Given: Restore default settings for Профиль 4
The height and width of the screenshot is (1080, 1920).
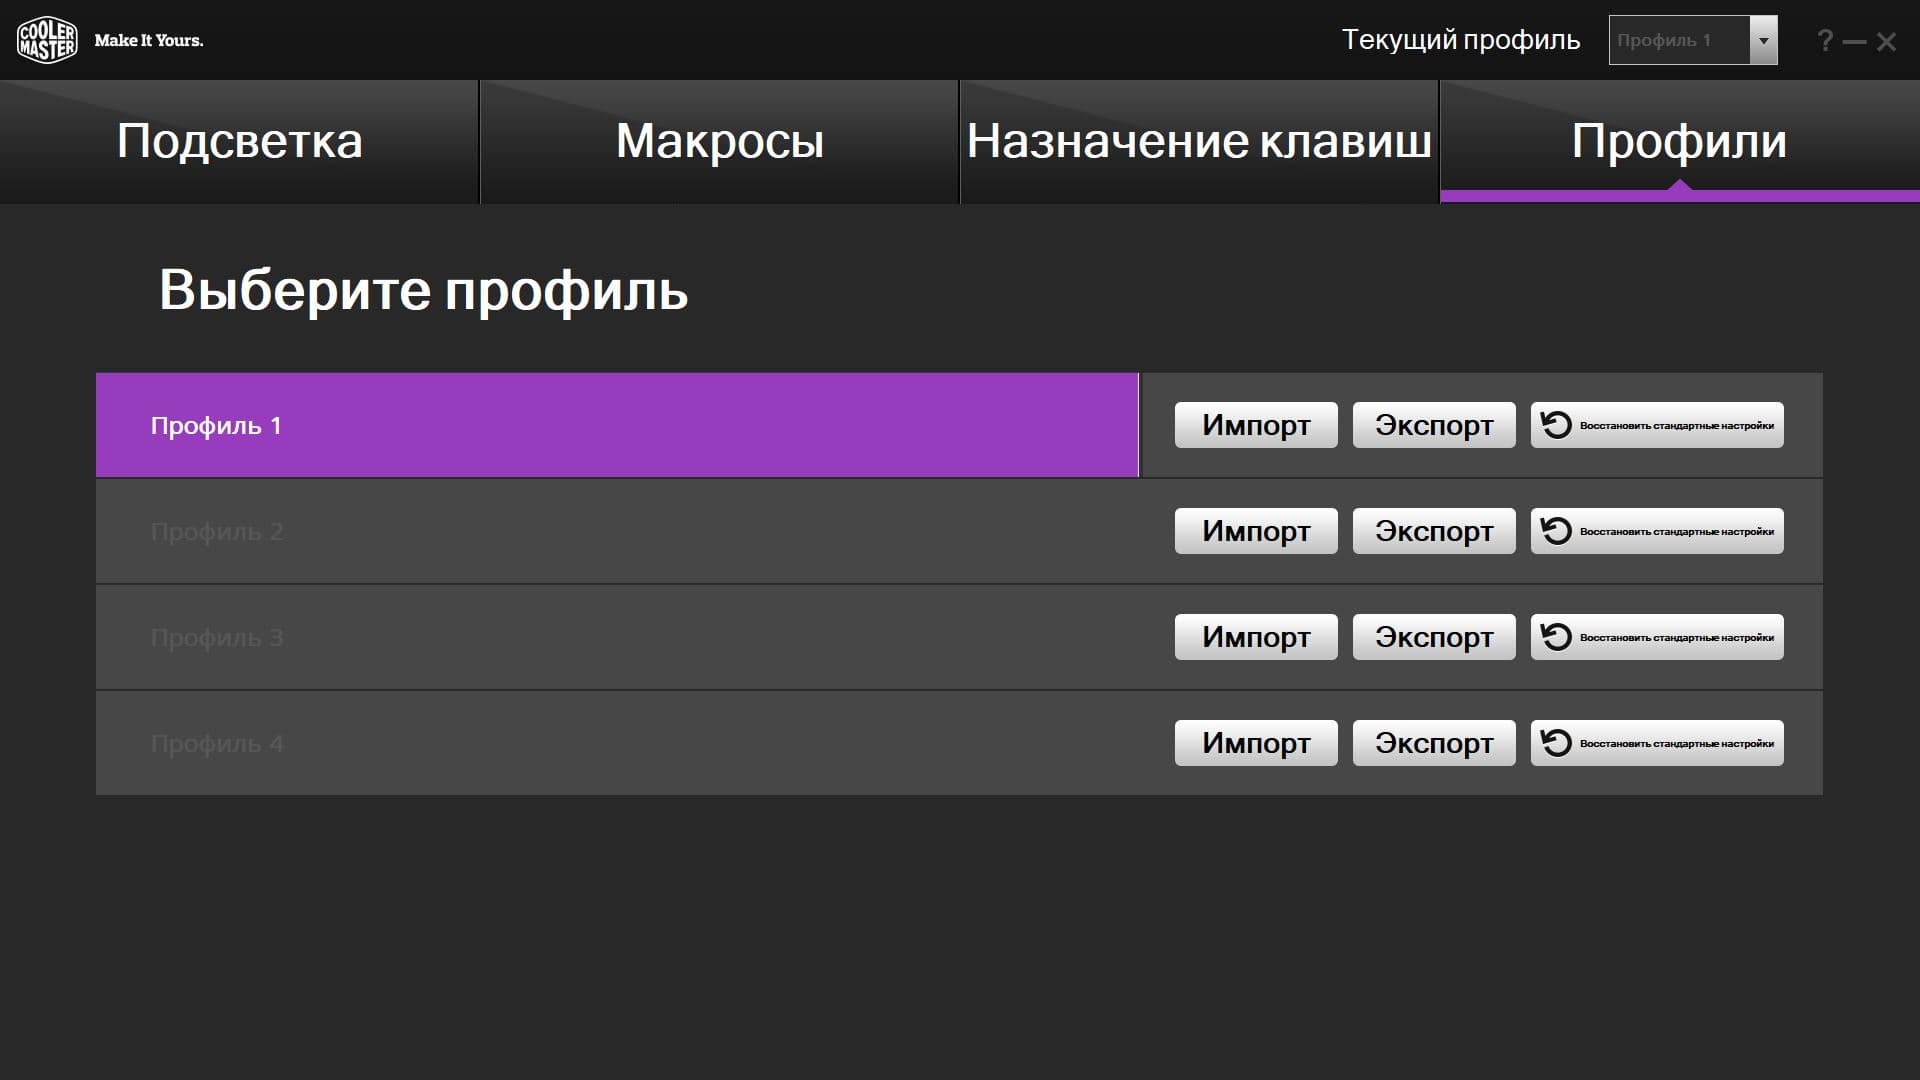Looking at the screenshot, I should coord(1656,743).
